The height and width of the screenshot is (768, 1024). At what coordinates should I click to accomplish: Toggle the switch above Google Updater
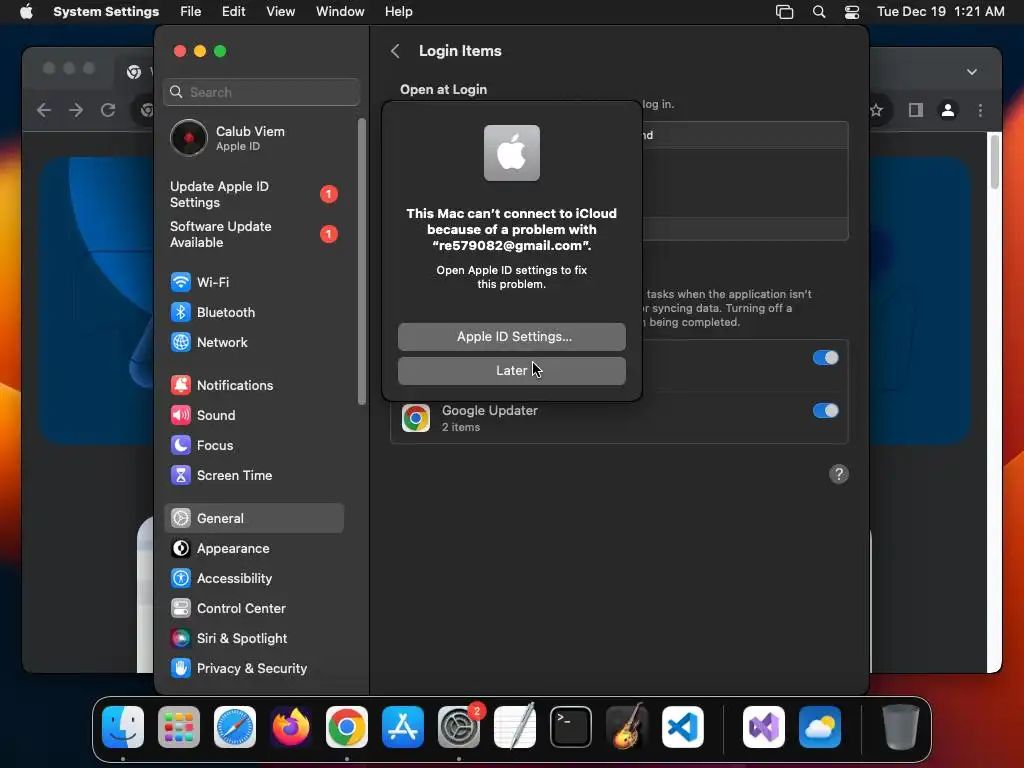825,358
